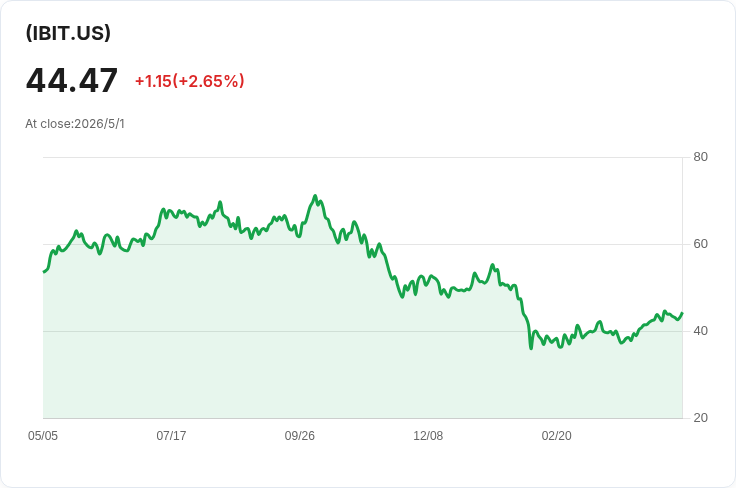This screenshot has width=736, height=488.
Task: Select the 20 label on price axis
Action: (x=700, y=418)
